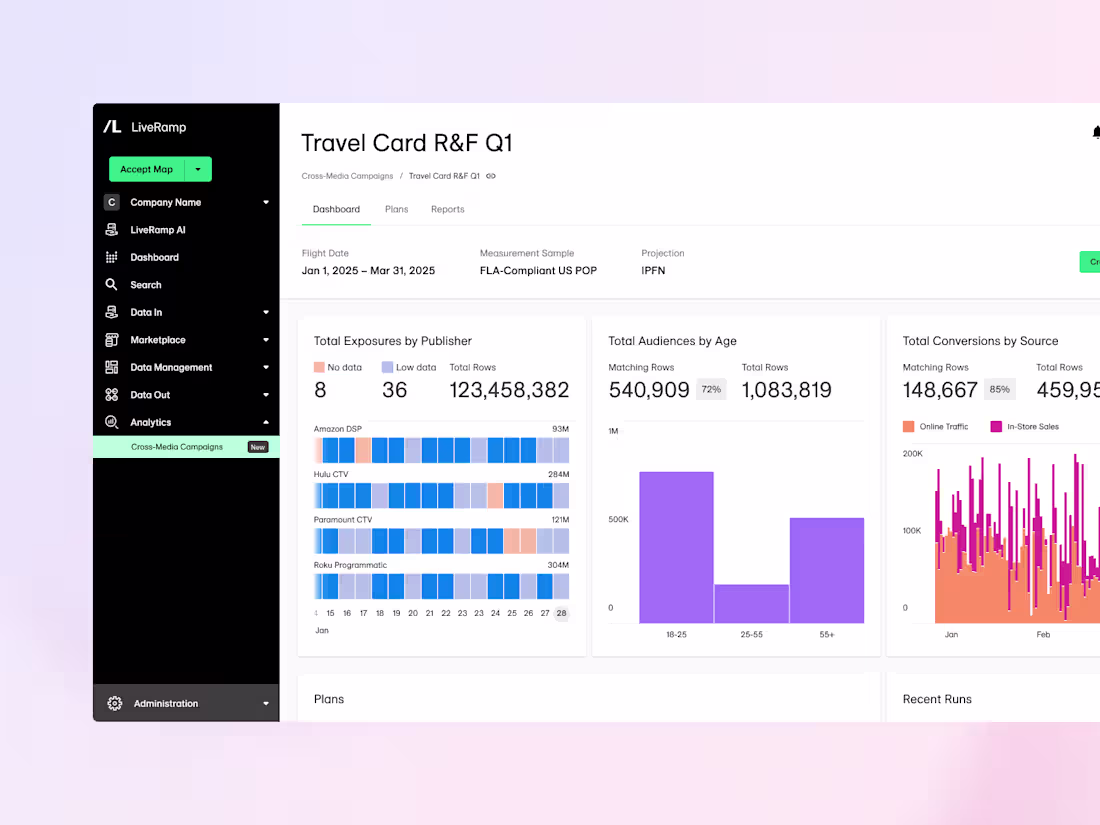
Task: Click the 284M Hulu CTV total
Action: click(x=558, y=474)
